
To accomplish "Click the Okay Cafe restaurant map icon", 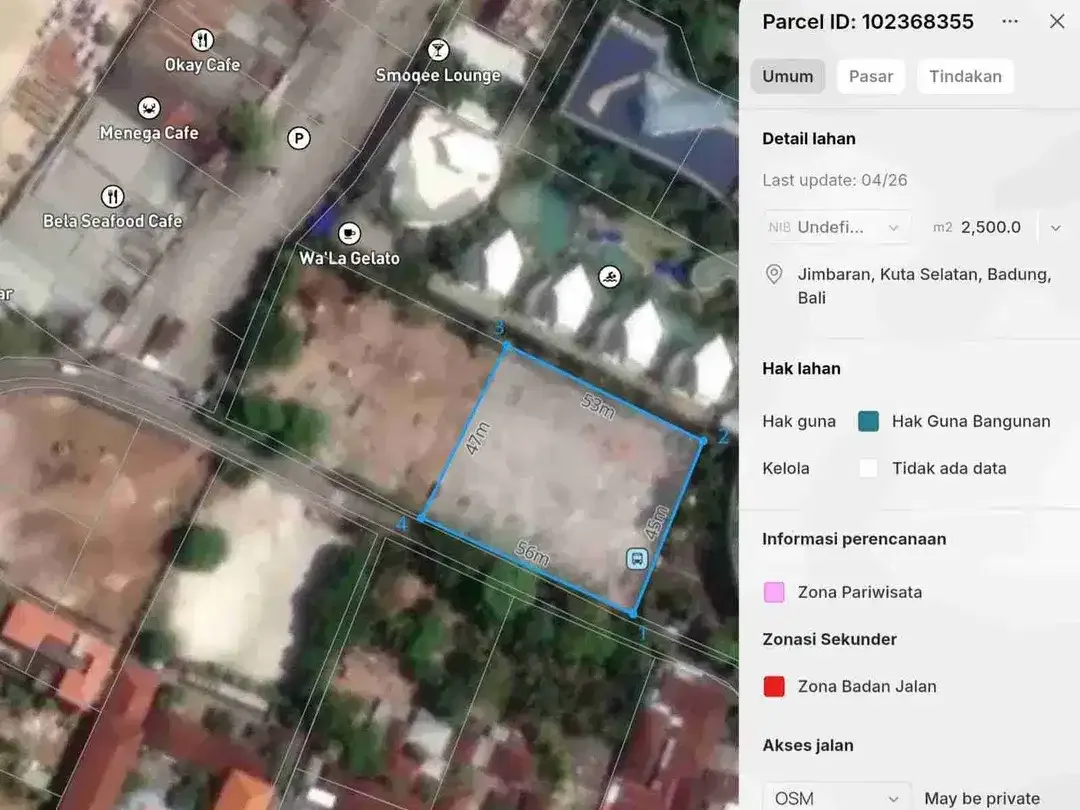I will point(202,40).
